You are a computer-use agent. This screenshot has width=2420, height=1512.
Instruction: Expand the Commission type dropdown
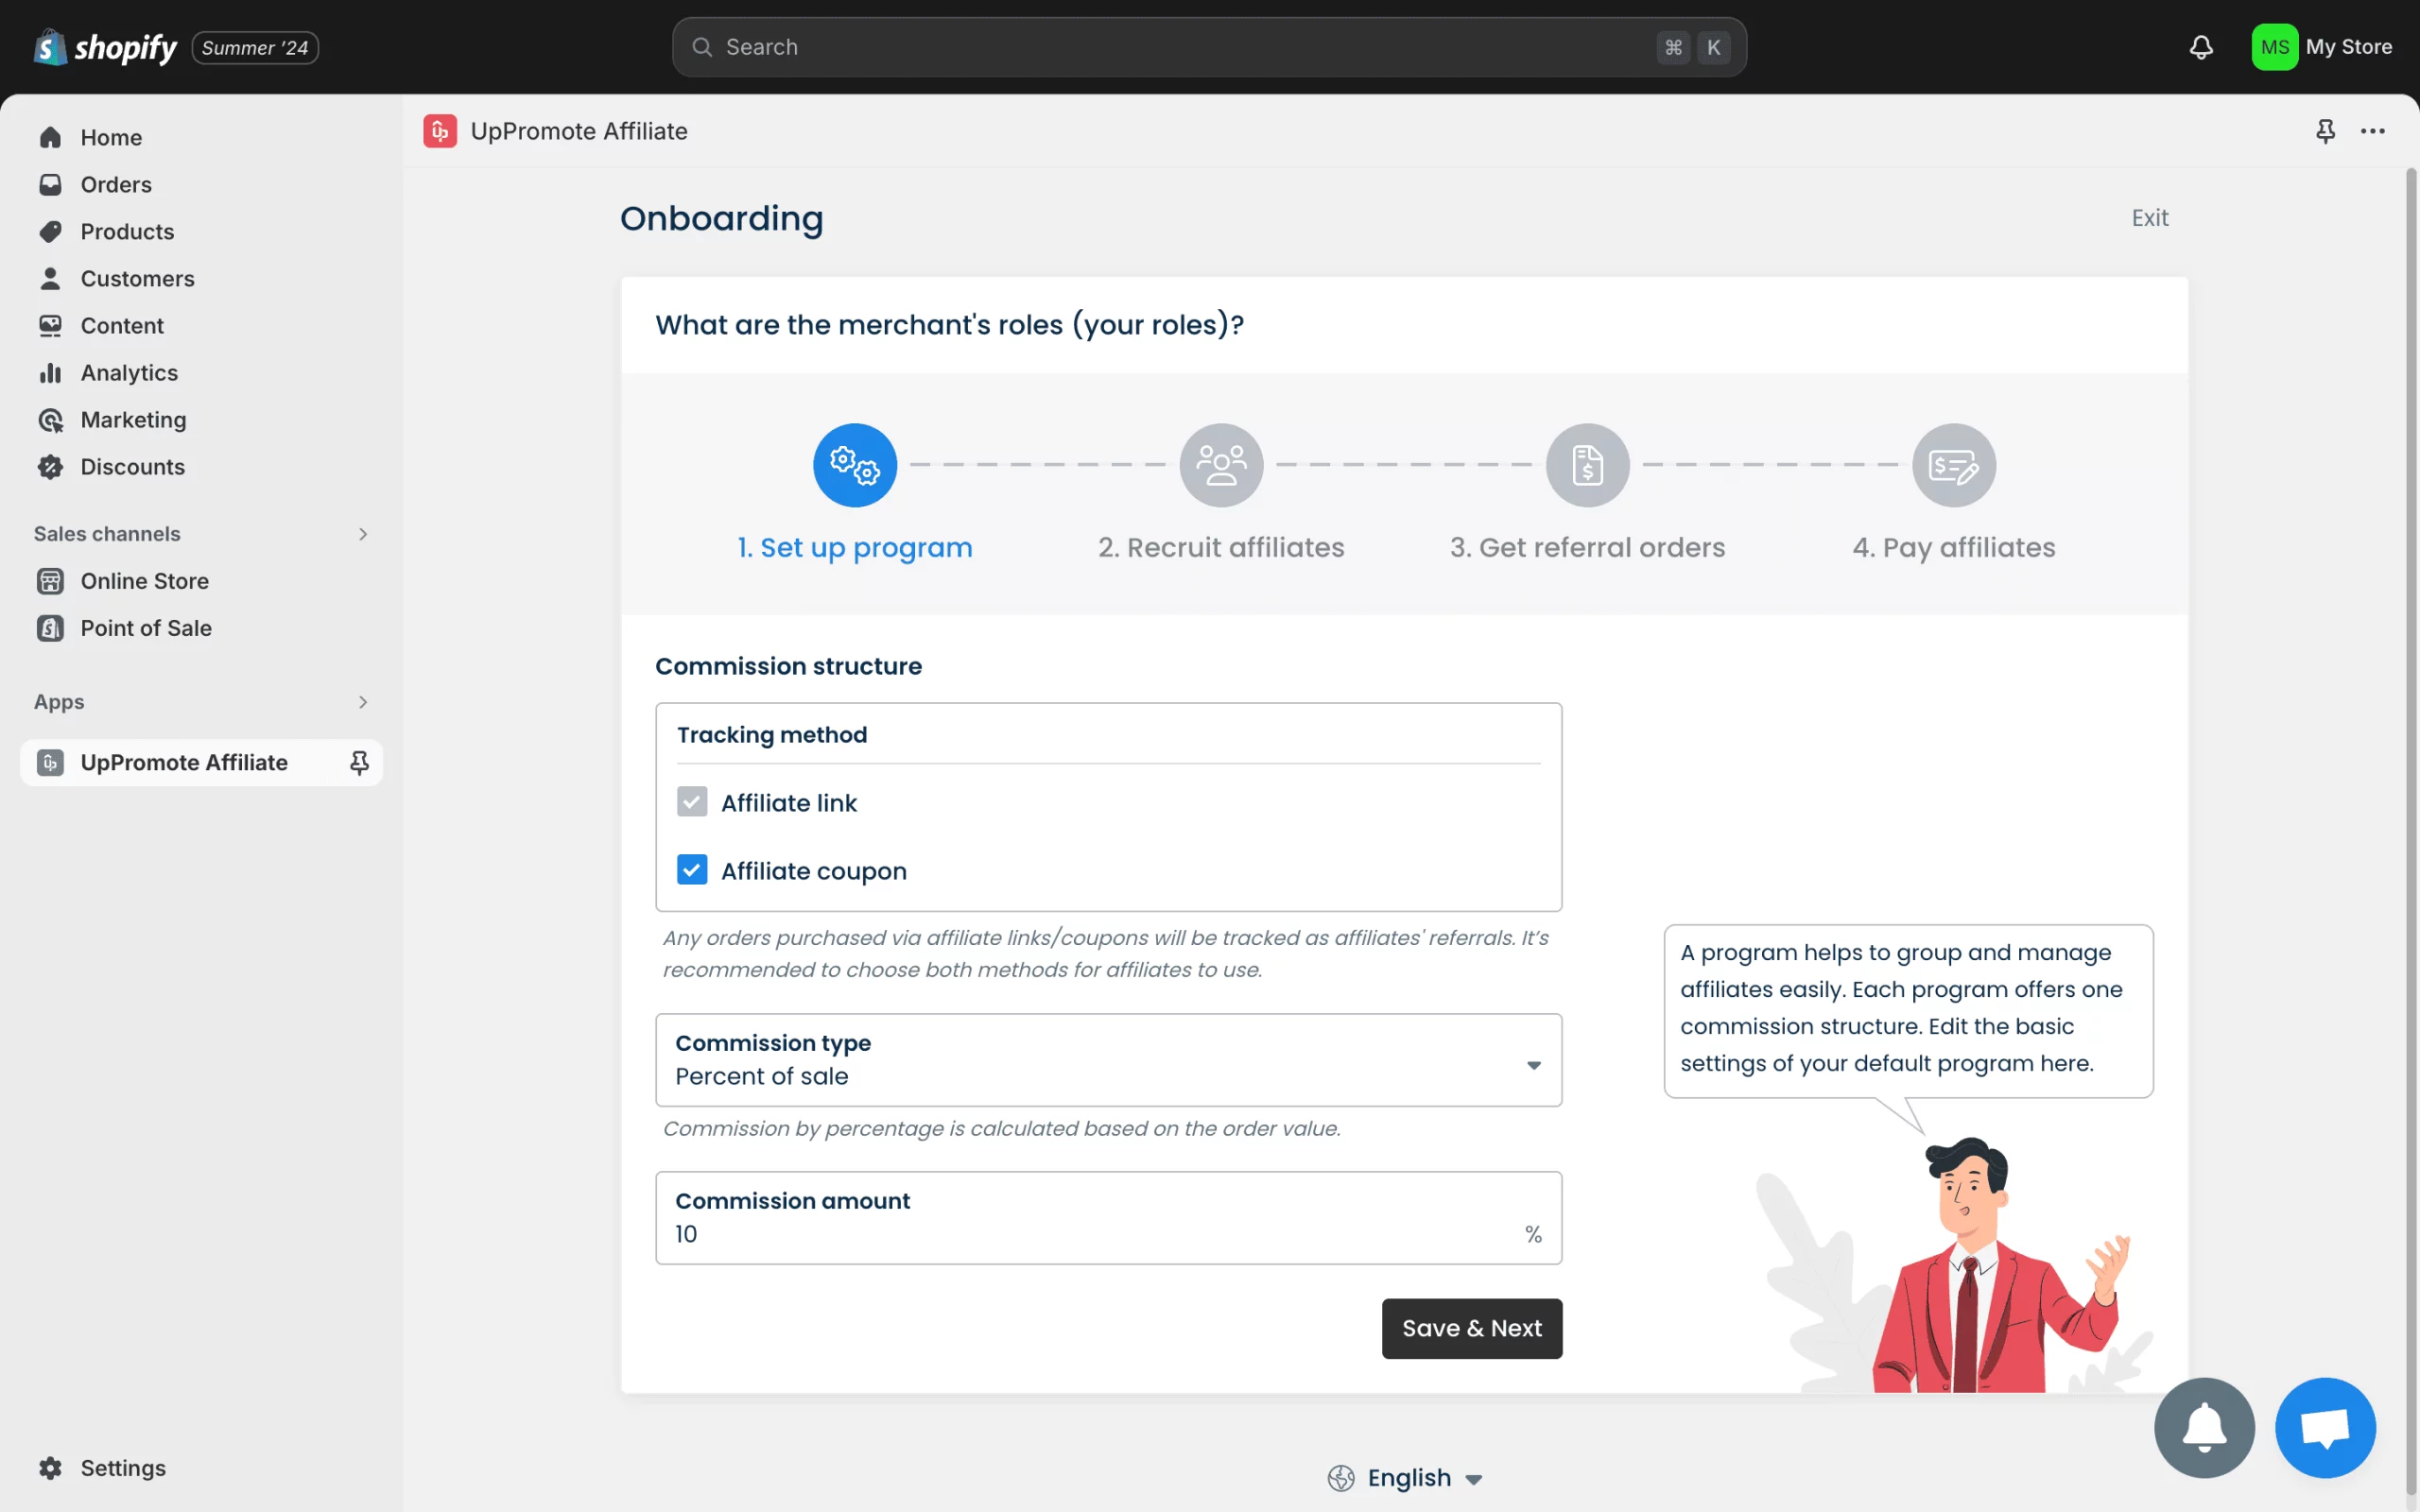(1531, 1066)
